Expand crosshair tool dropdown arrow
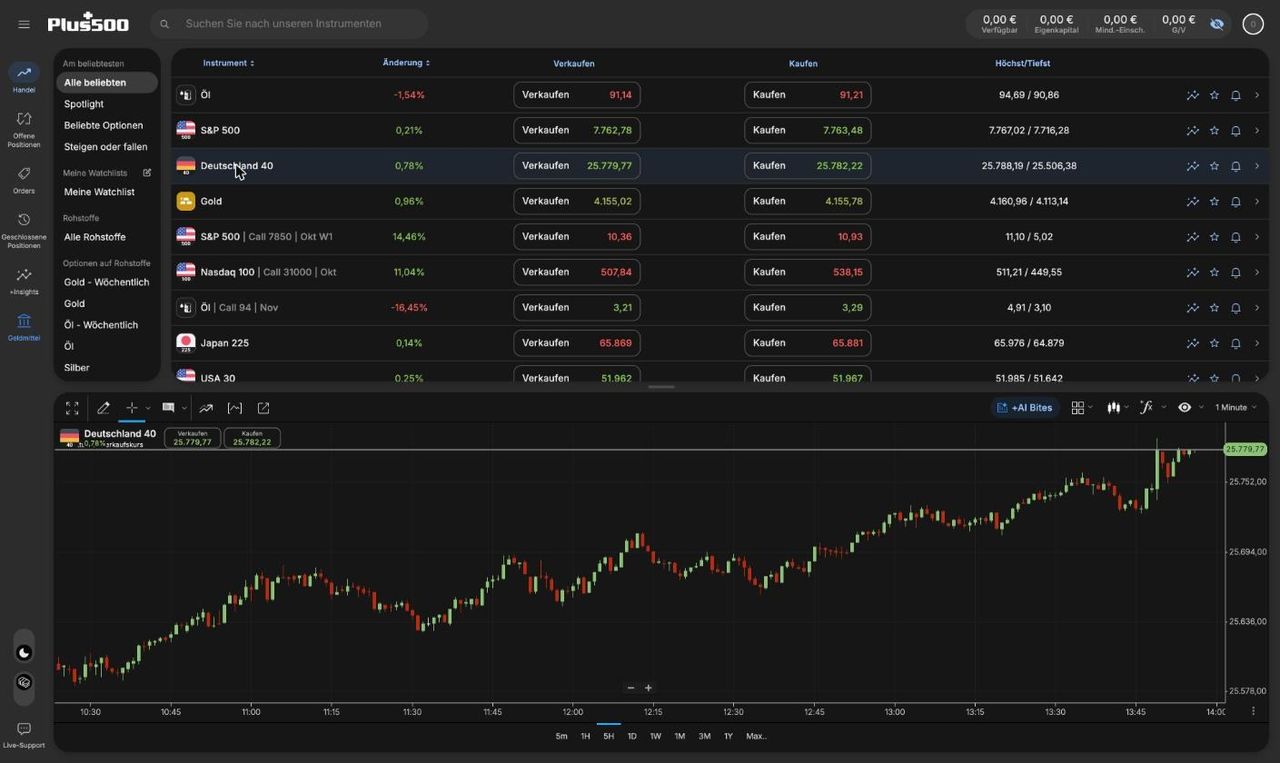This screenshot has width=1280, height=763. point(148,408)
